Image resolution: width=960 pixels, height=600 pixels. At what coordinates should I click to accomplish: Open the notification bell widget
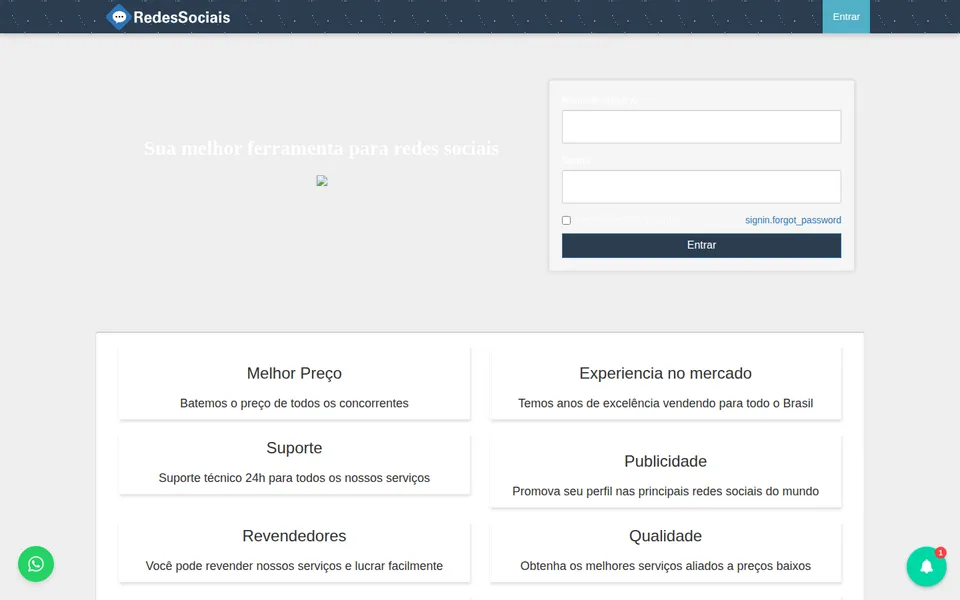coord(926,566)
